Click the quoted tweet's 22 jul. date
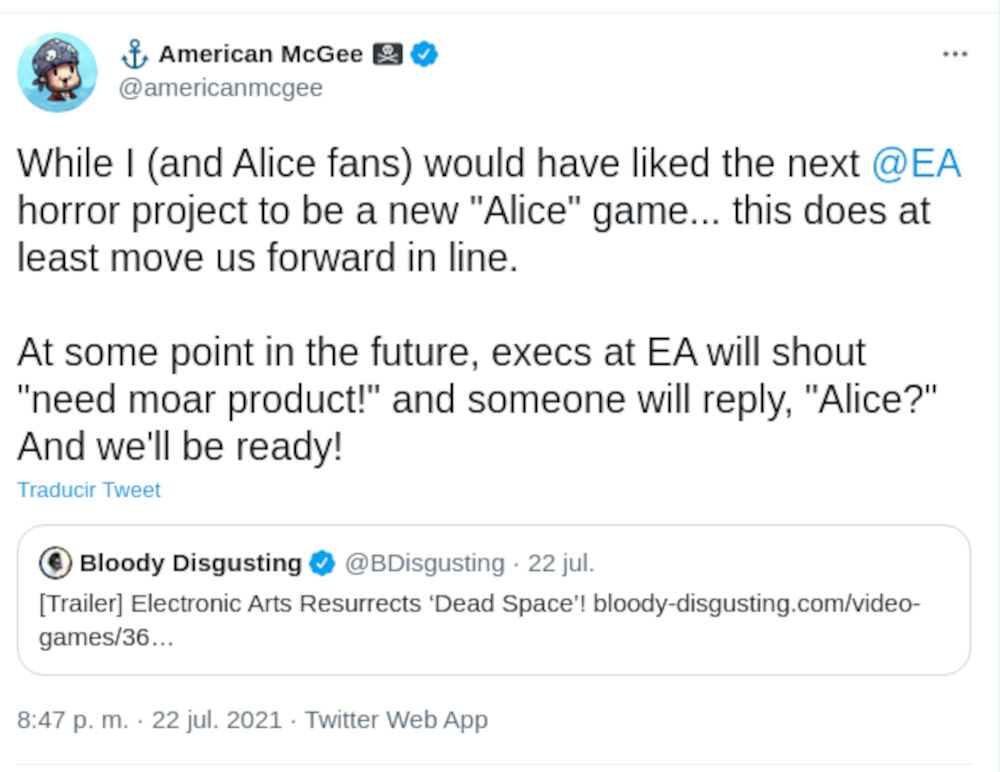Screen dimensions: 1000x772 pos(561,564)
